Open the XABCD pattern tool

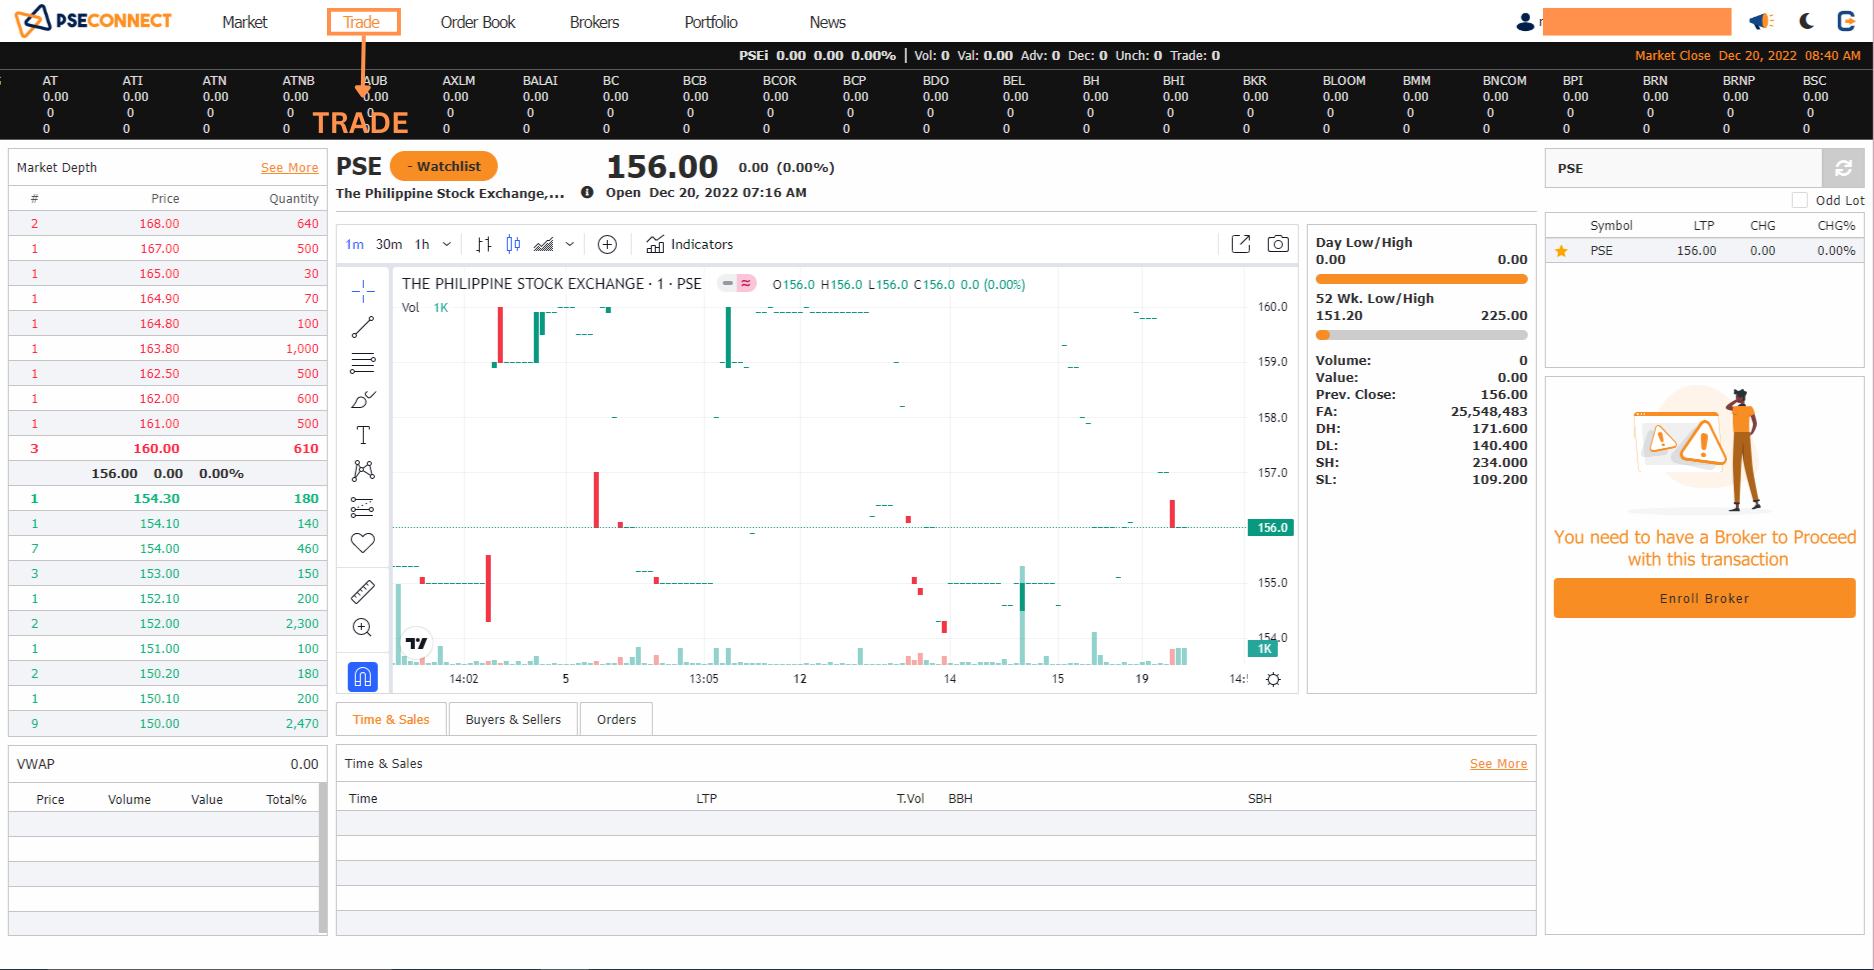pos(362,470)
